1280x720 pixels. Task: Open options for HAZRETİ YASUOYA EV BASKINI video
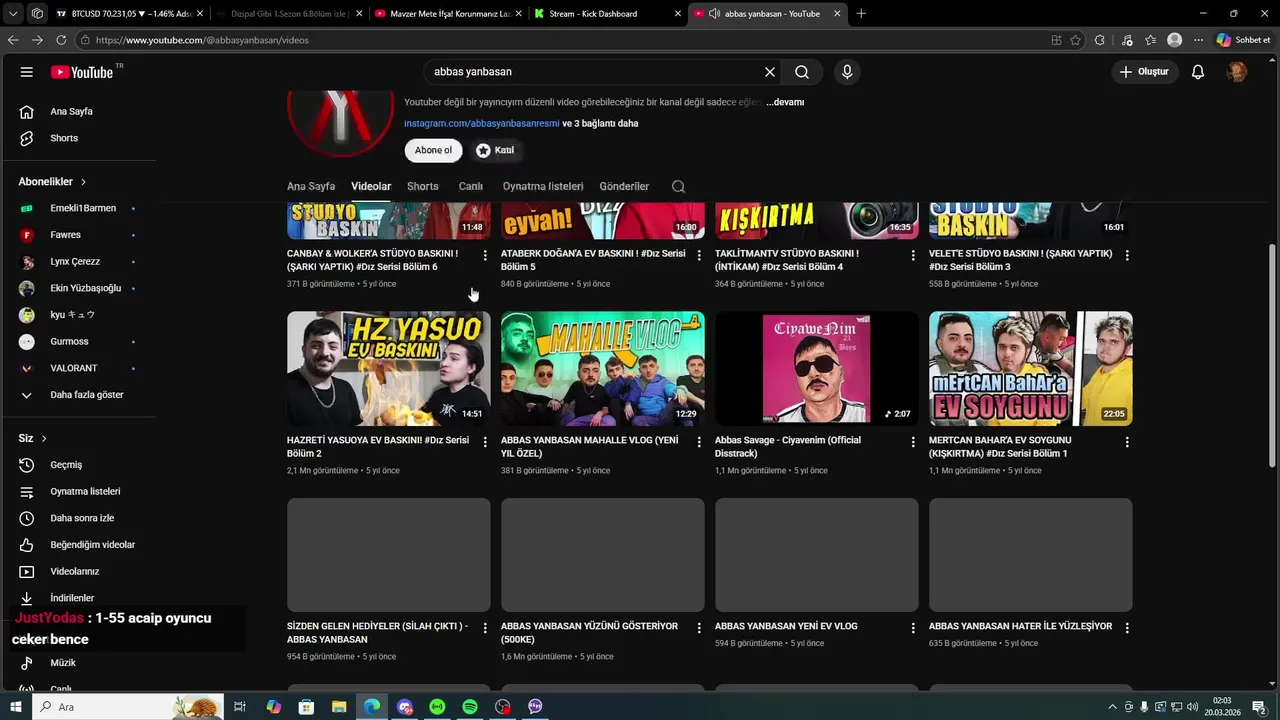pos(485,442)
